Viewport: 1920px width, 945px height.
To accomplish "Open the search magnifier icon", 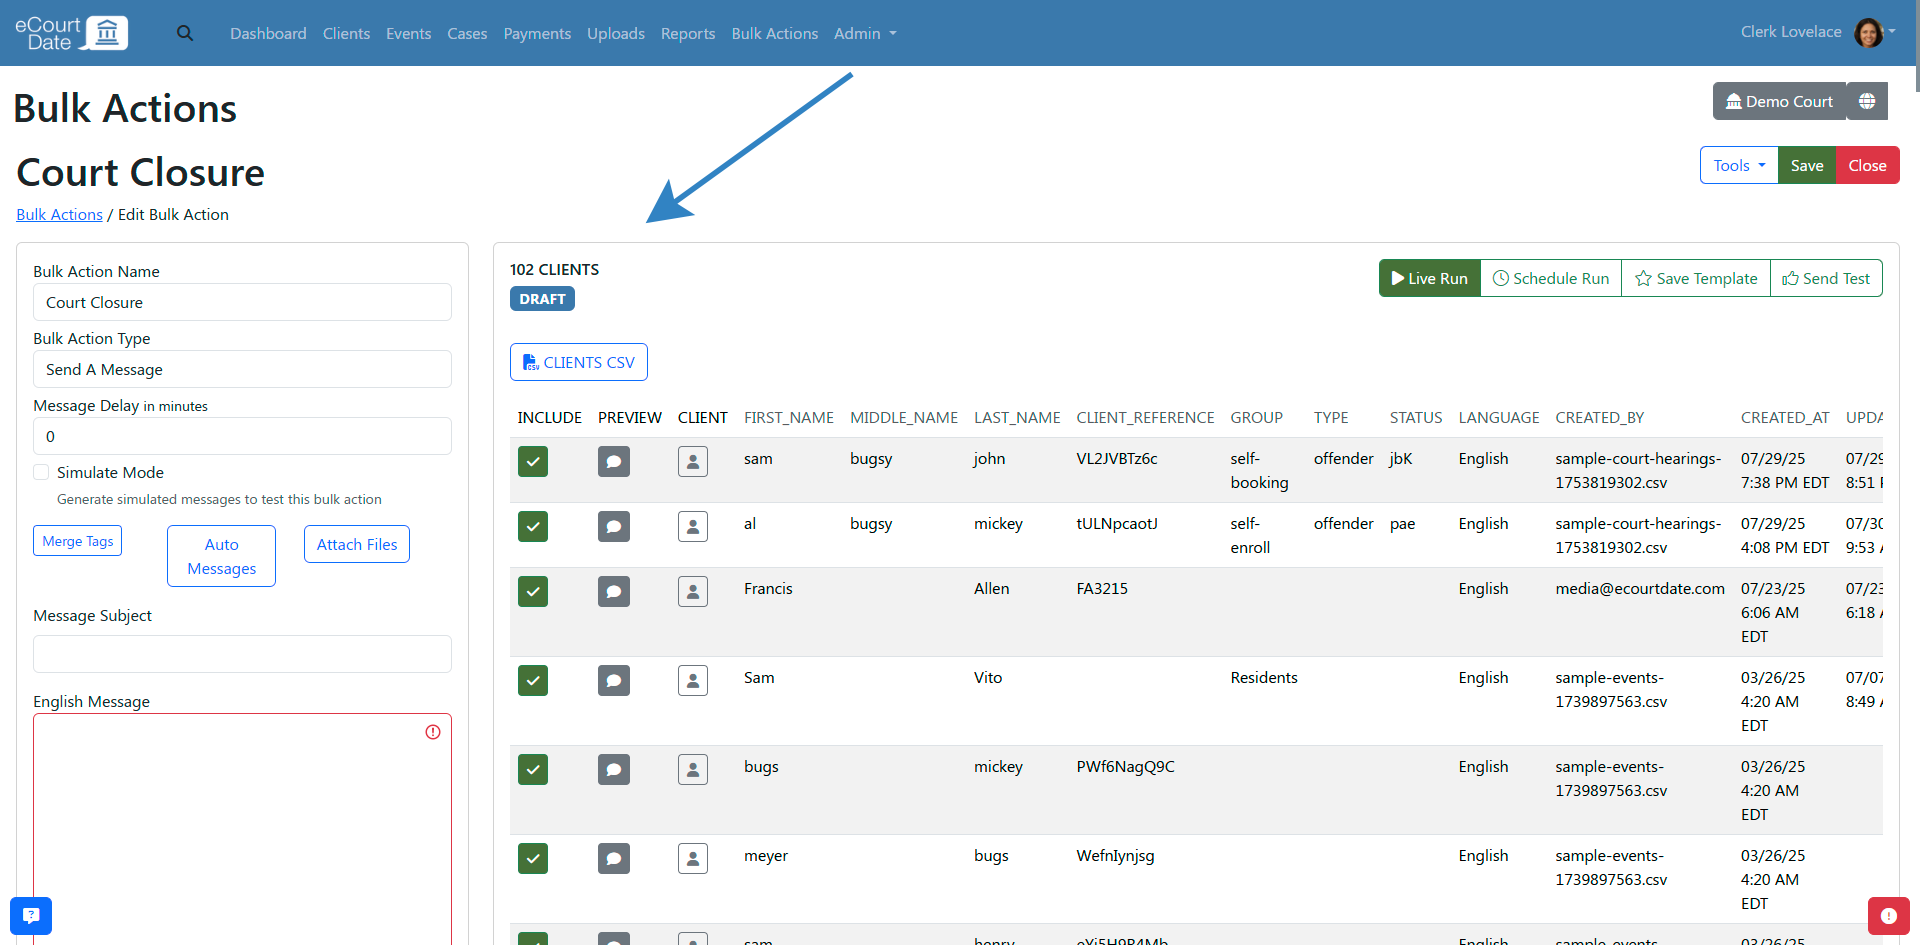I will click(x=185, y=33).
